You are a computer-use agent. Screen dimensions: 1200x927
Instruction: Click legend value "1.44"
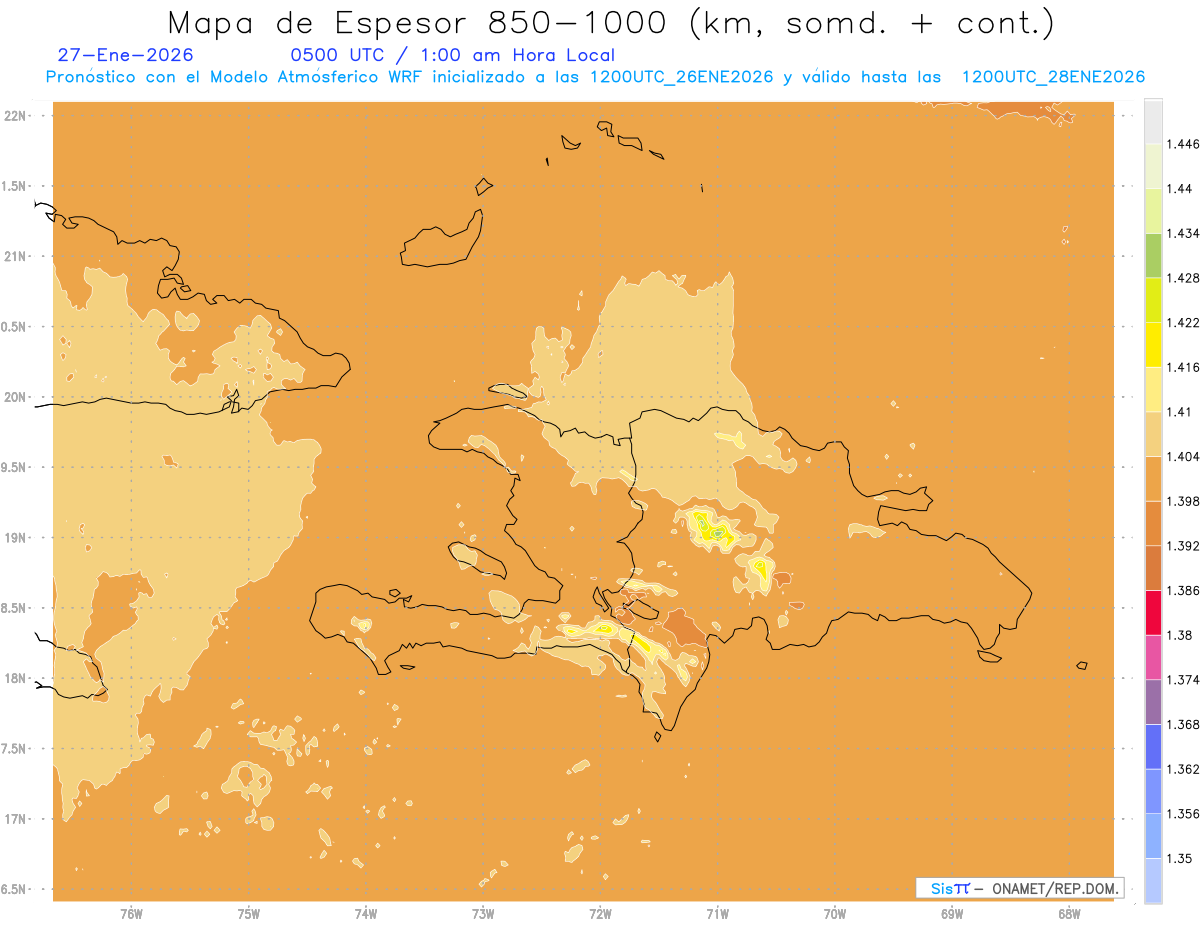pyautogui.click(x=1180, y=188)
